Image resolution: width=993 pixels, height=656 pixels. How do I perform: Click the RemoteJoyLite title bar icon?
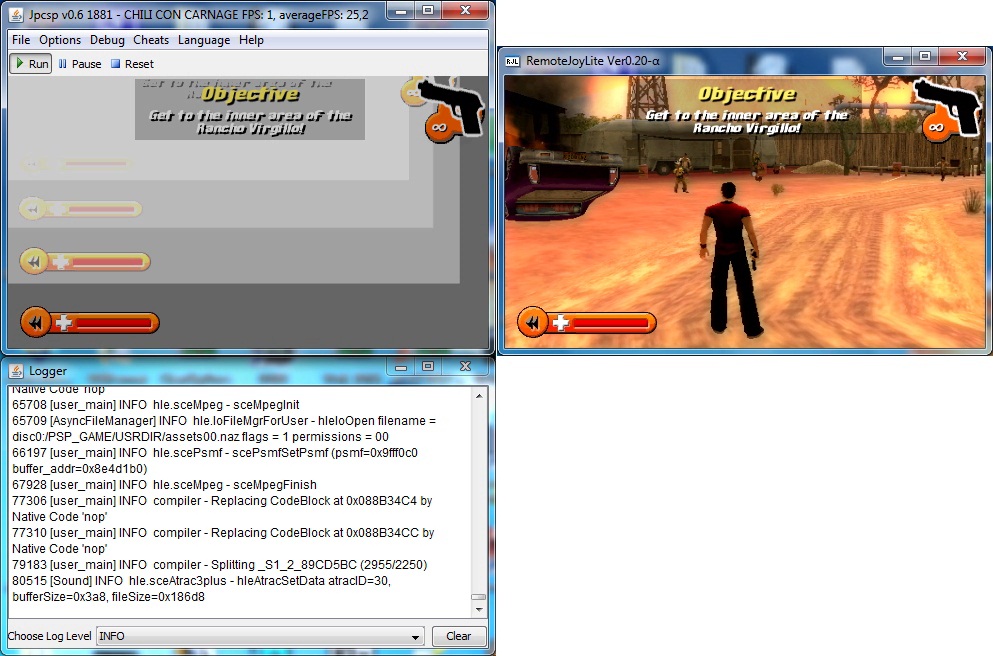(511, 60)
